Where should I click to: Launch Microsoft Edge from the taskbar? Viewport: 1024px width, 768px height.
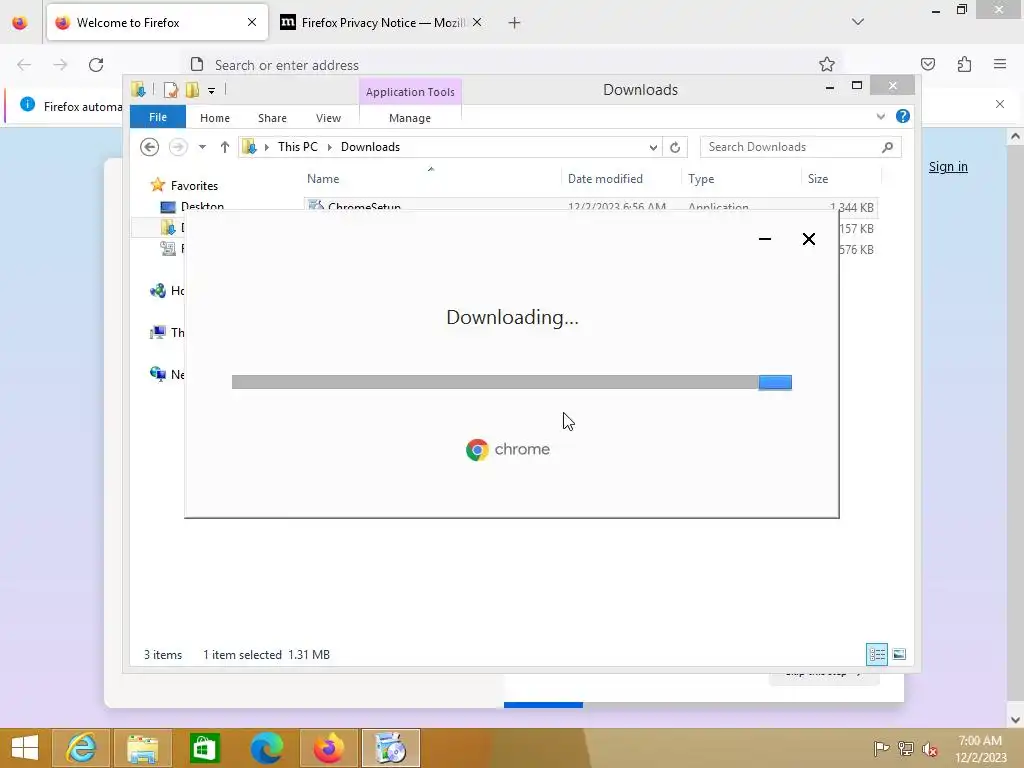(266, 748)
